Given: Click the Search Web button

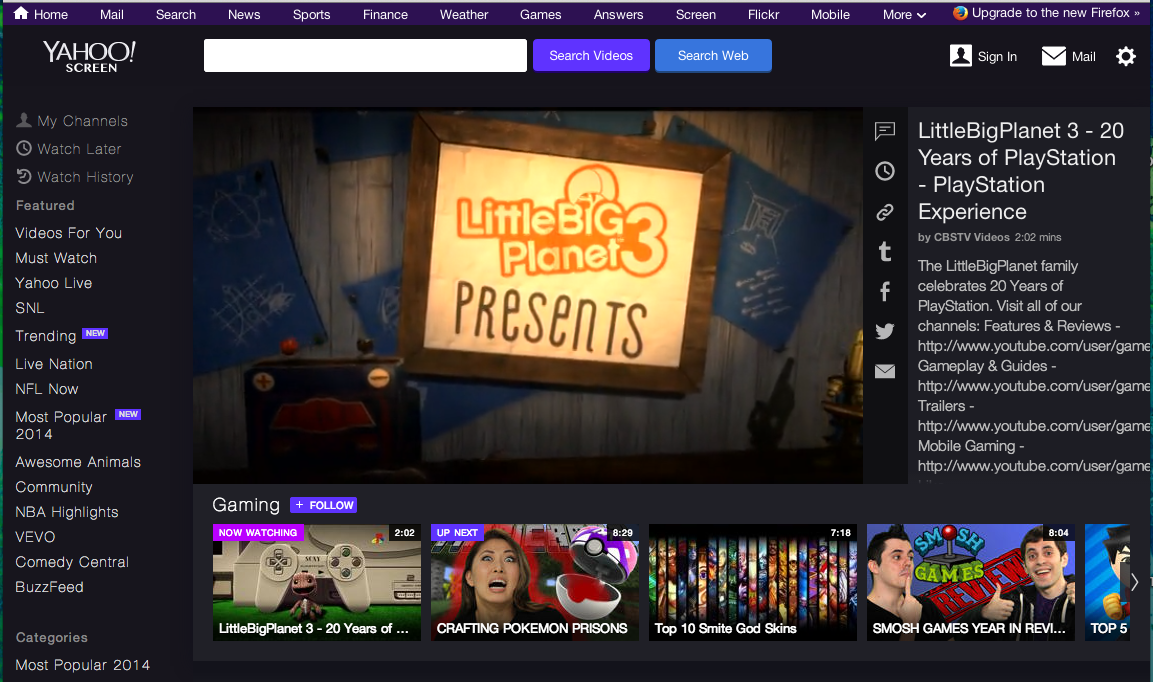Looking at the screenshot, I should [x=713, y=56].
